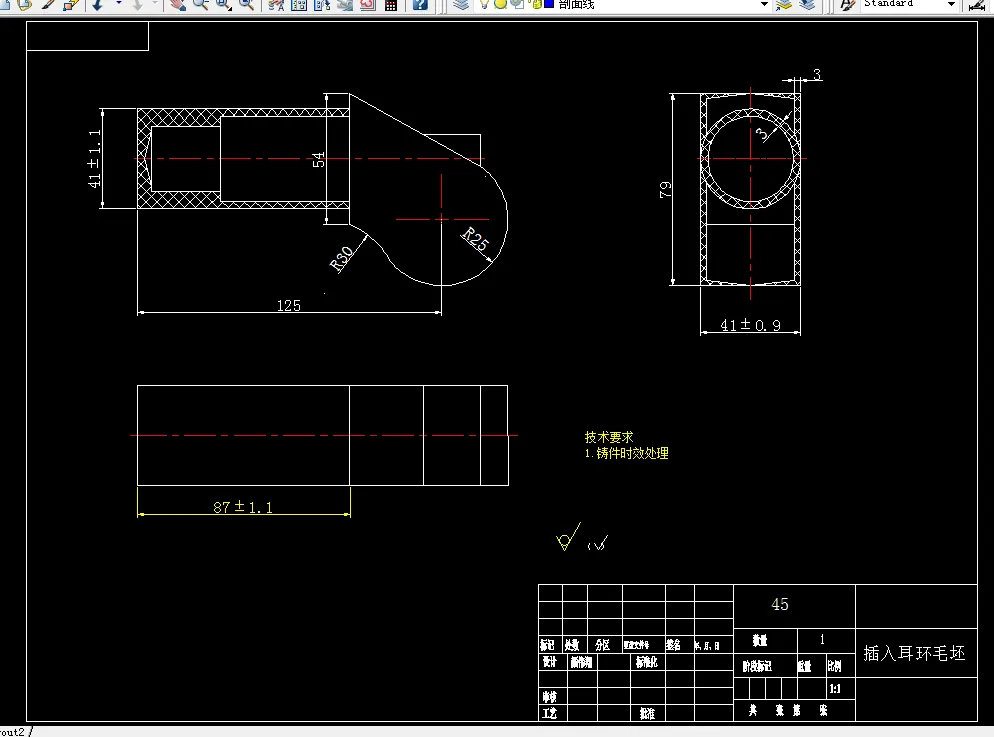Click the greyed Redo arrow icon
This screenshot has width=994, height=737.
click(137, 4)
